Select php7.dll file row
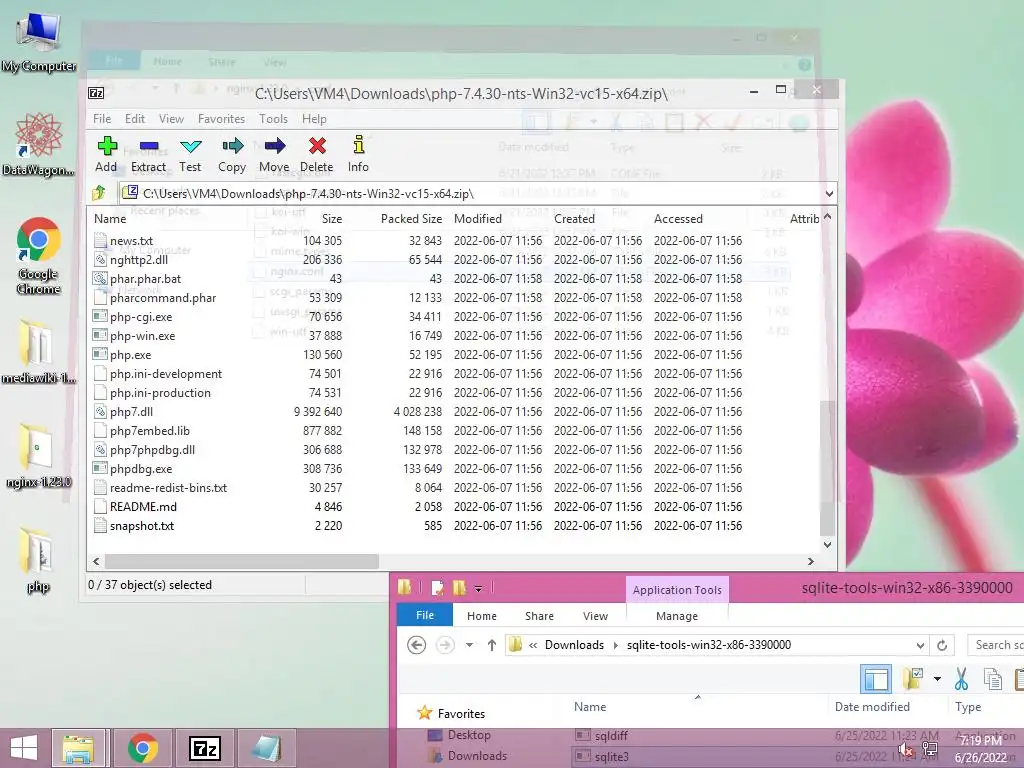The image size is (1024, 768). (131, 411)
